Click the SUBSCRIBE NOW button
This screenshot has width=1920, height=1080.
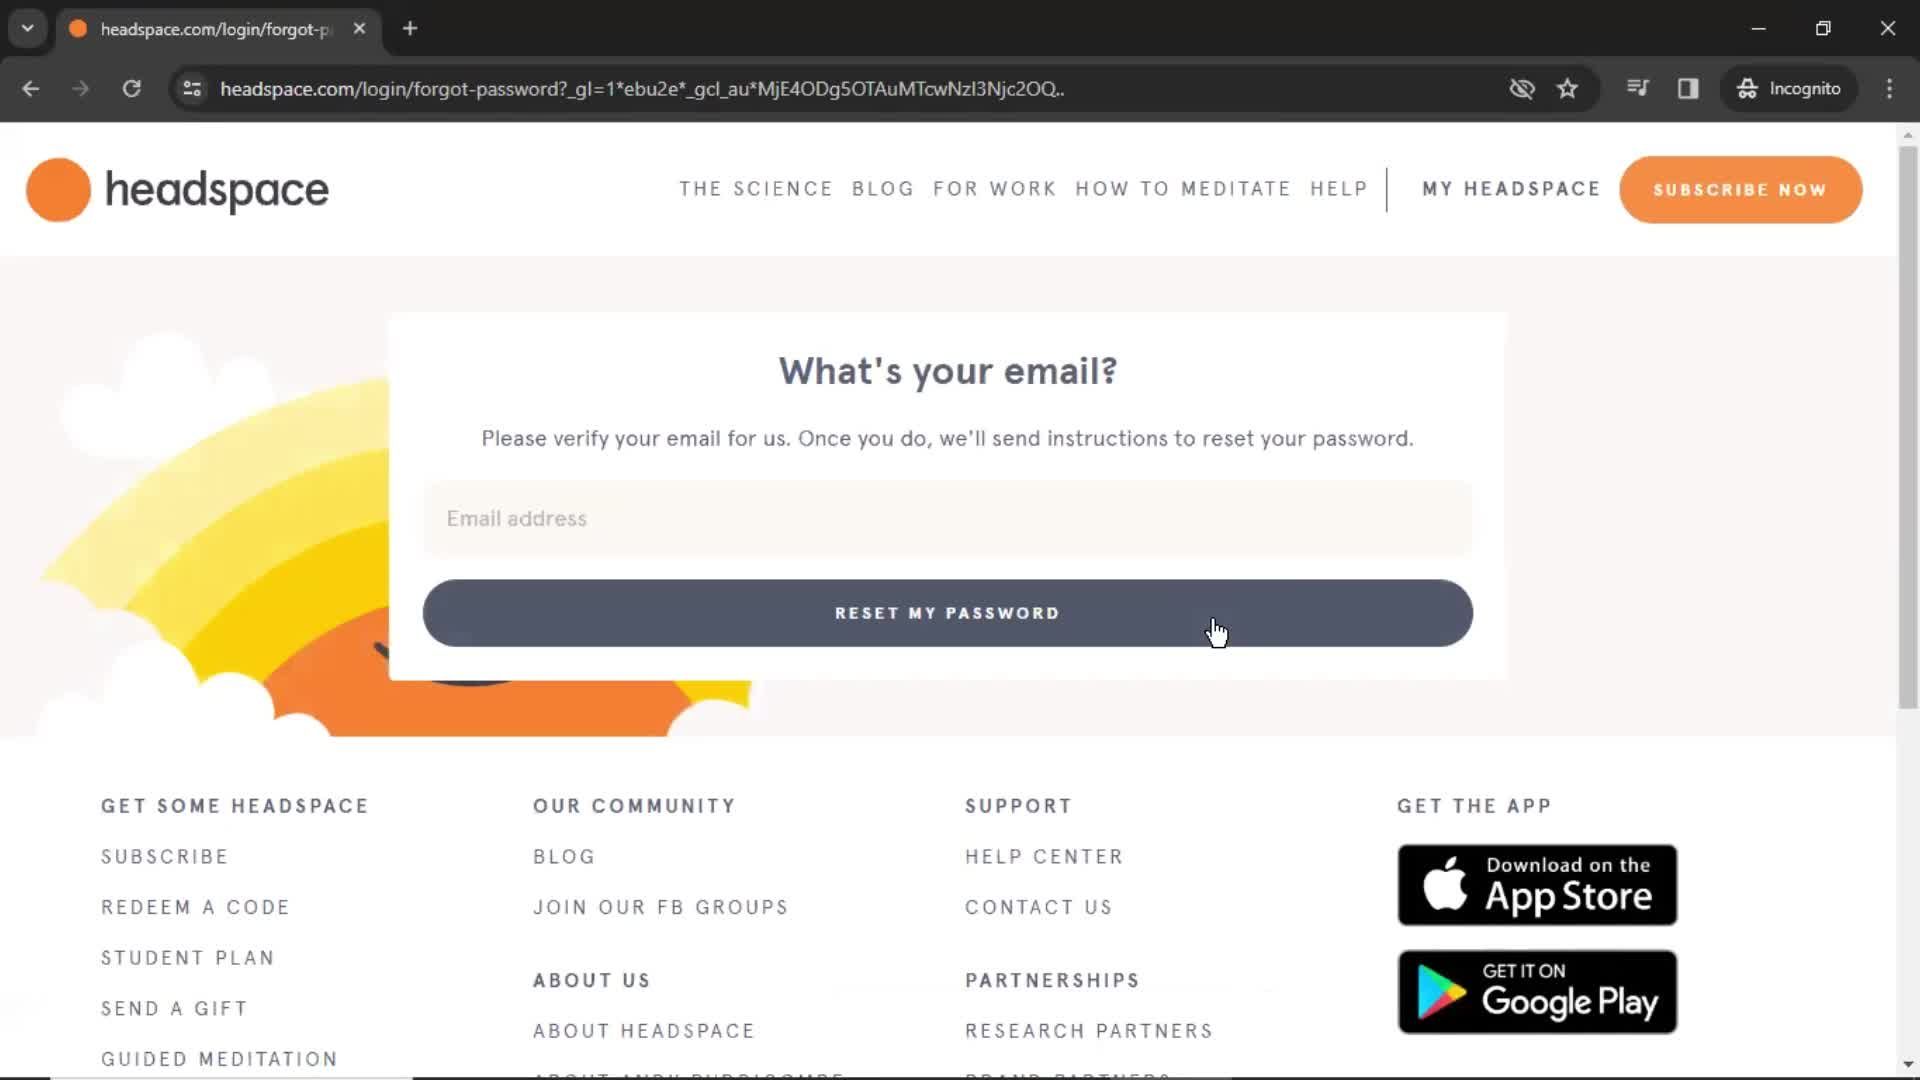(x=1741, y=189)
